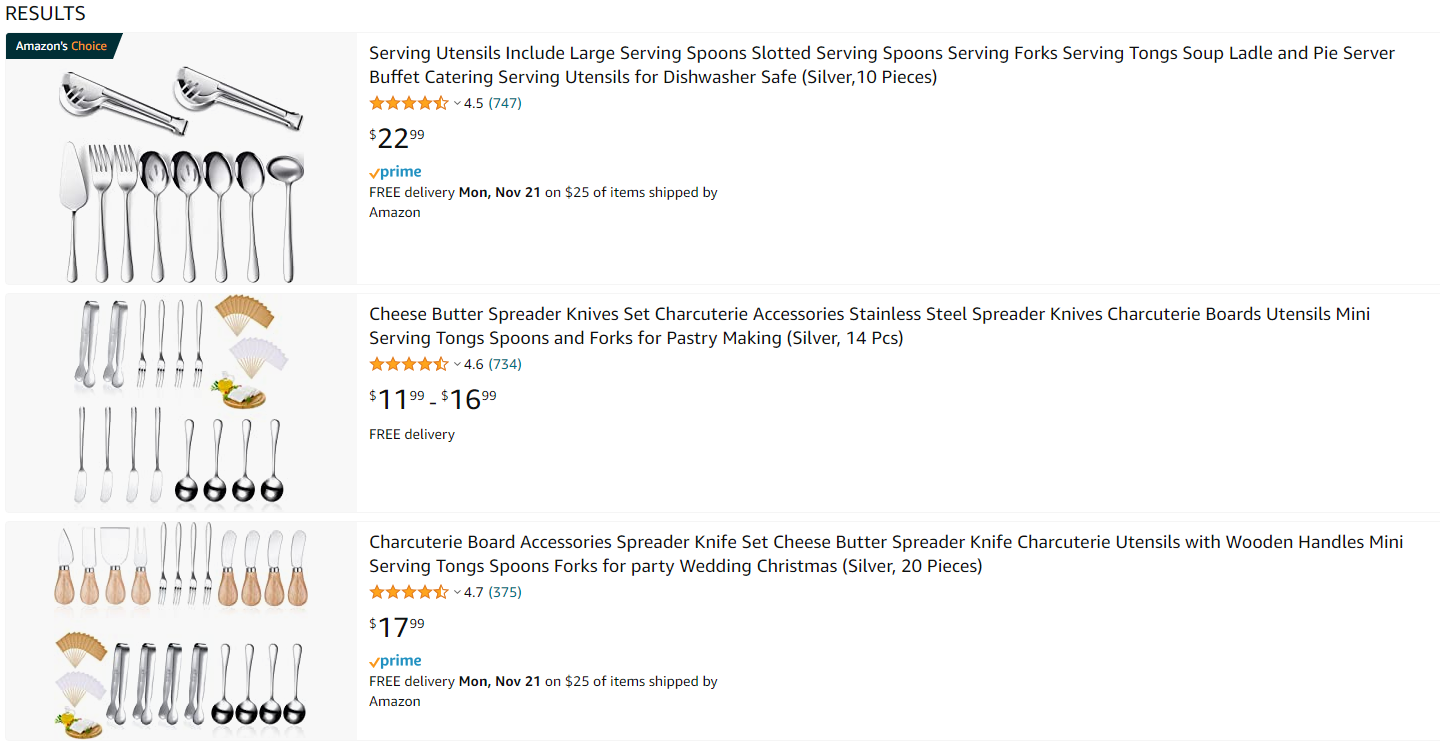Click the Amazon's Choice badge
This screenshot has width=1440, height=745.
pos(63,46)
